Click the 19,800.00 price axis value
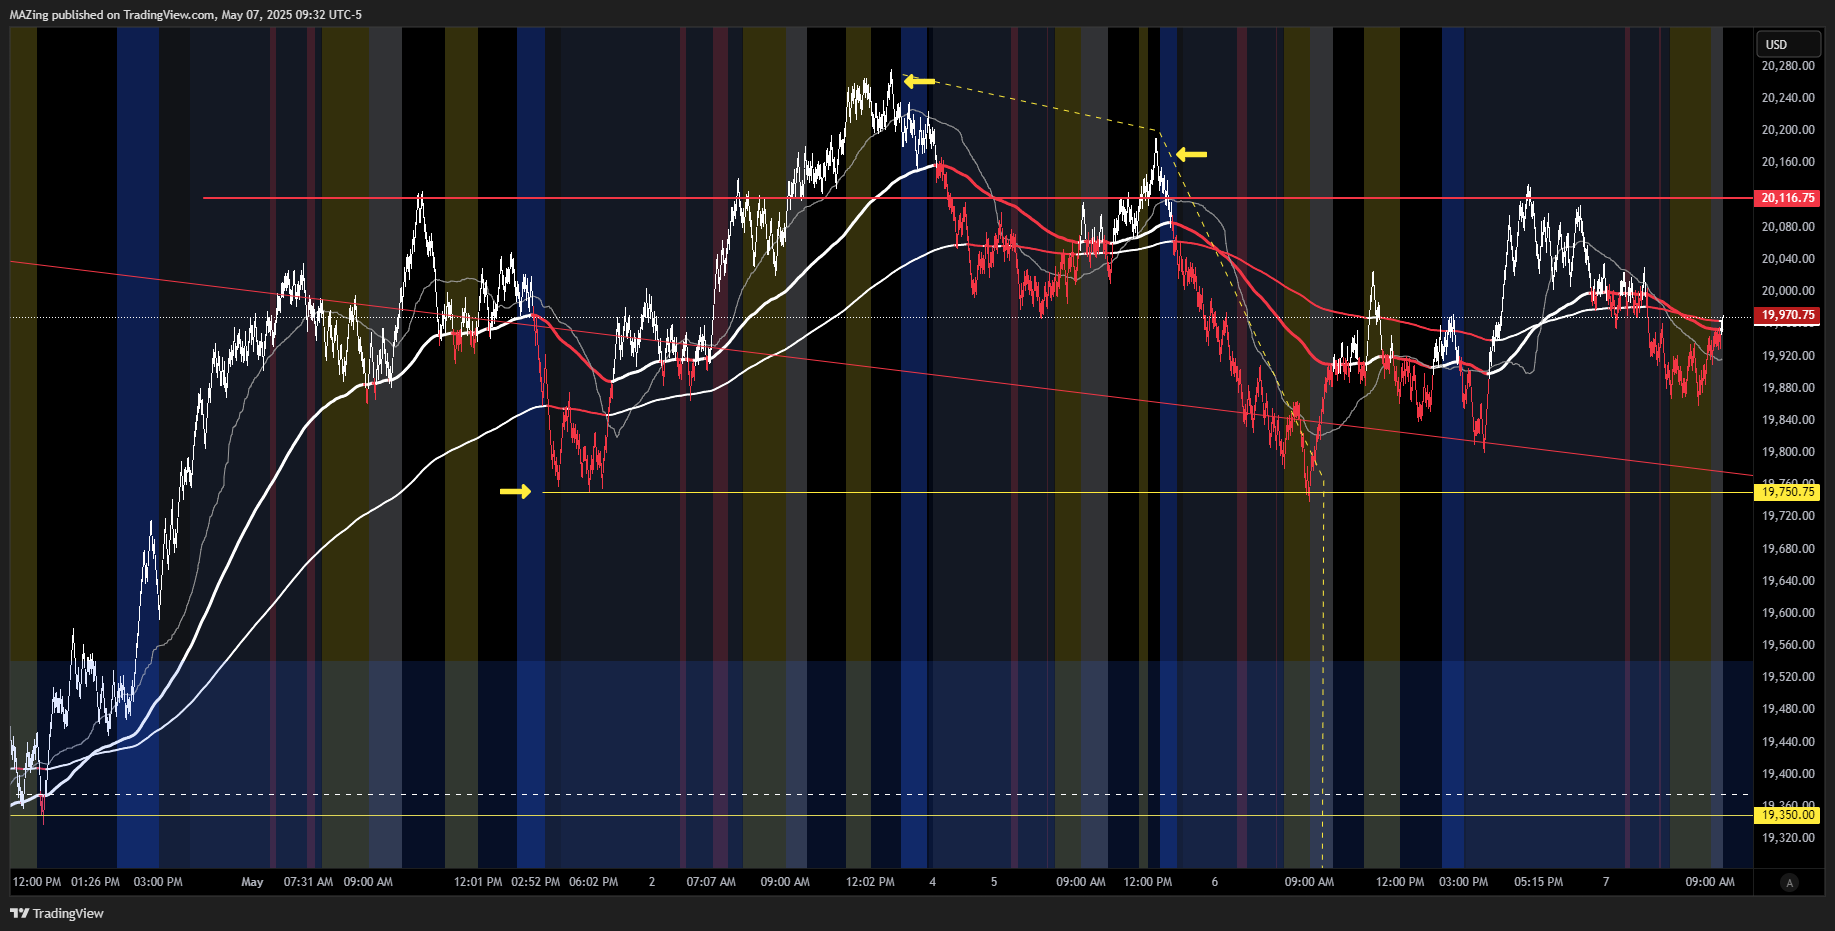This screenshot has height=931, width=1835. (x=1788, y=452)
